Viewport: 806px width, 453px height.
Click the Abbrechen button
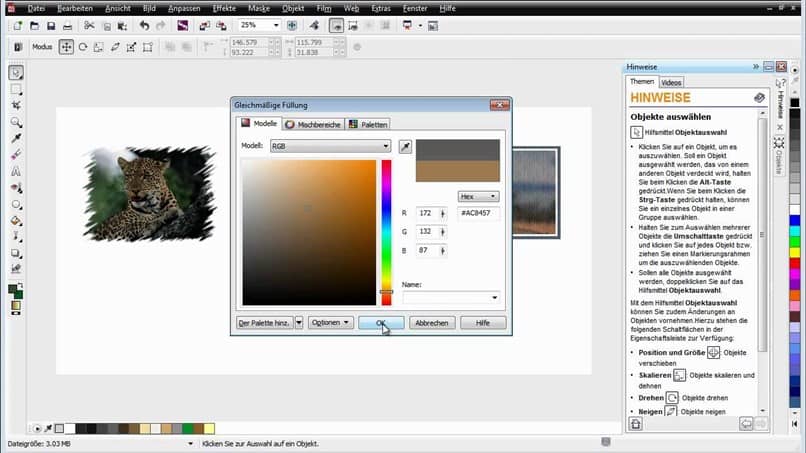click(432, 323)
